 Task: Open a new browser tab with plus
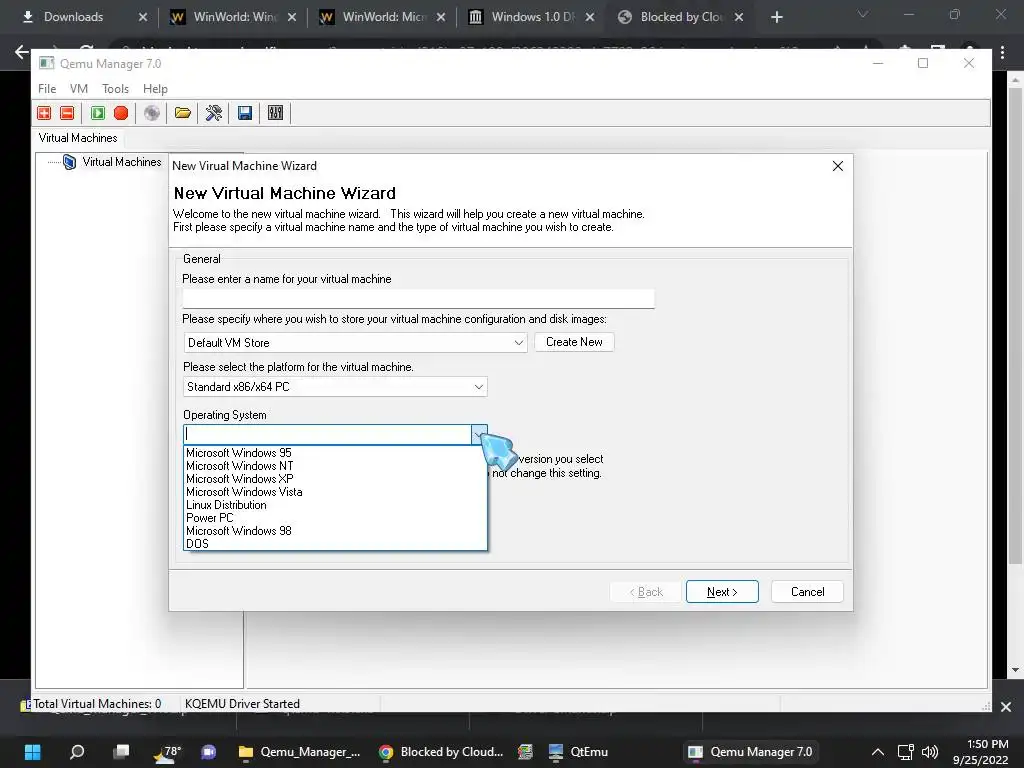coord(776,17)
